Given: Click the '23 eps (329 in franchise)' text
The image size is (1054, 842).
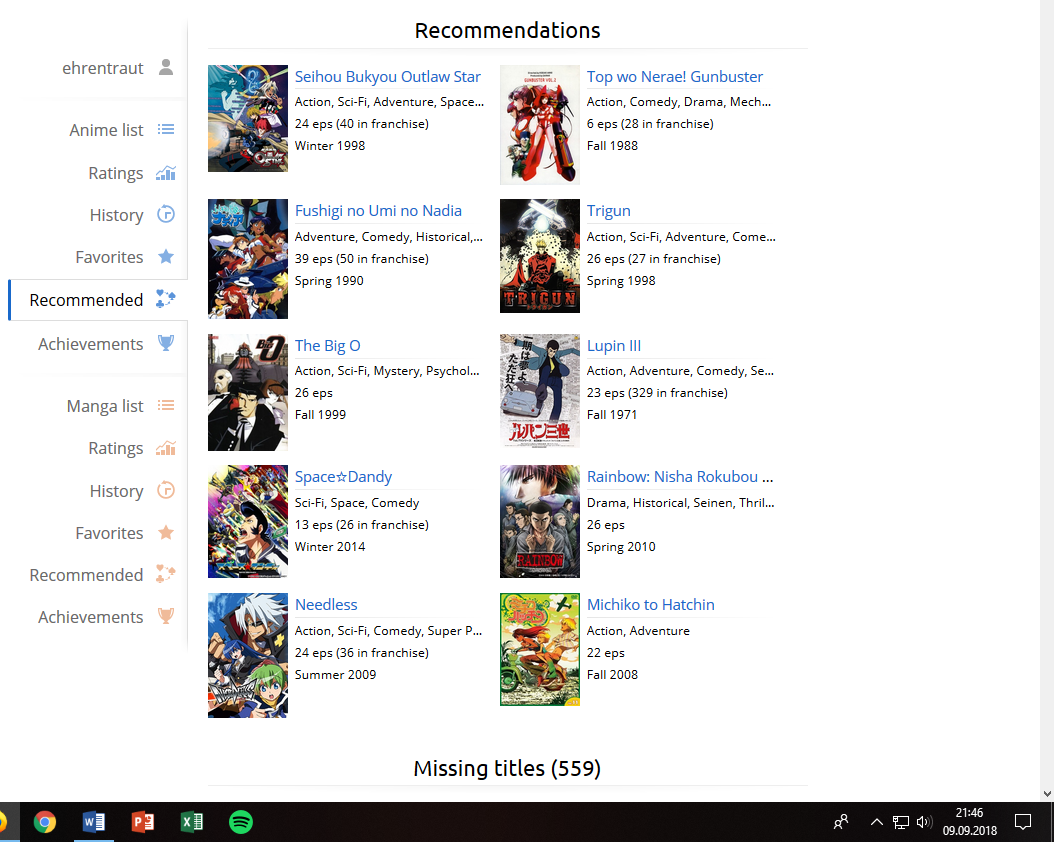Looking at the screenshot, I should click(657, 392).
